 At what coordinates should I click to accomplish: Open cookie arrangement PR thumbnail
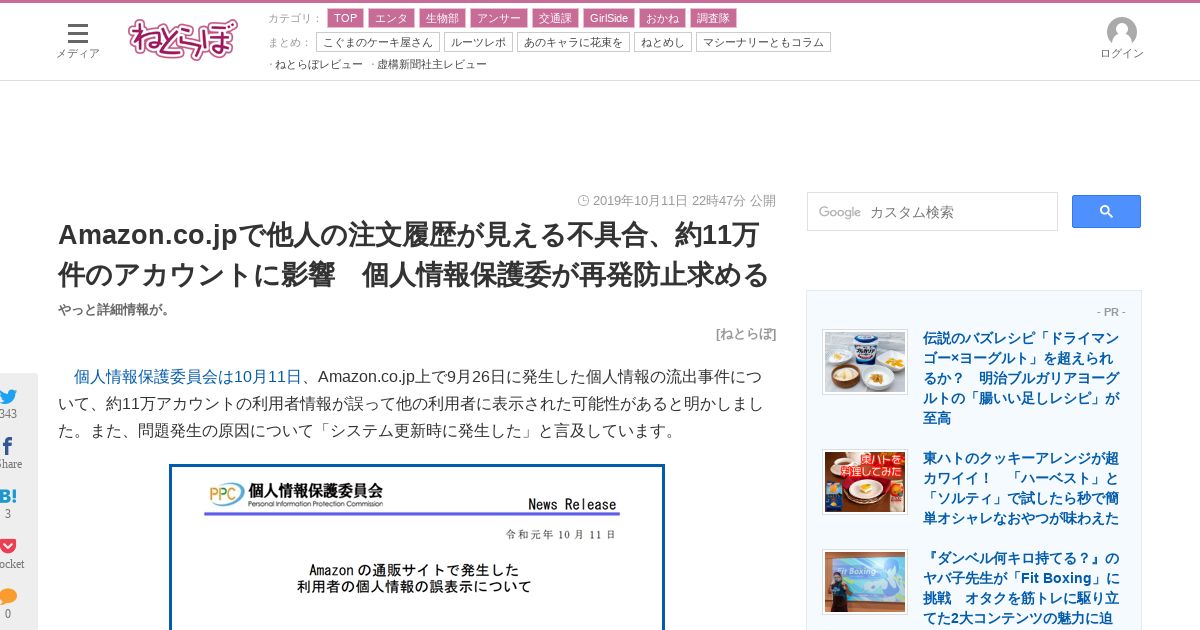865,482
